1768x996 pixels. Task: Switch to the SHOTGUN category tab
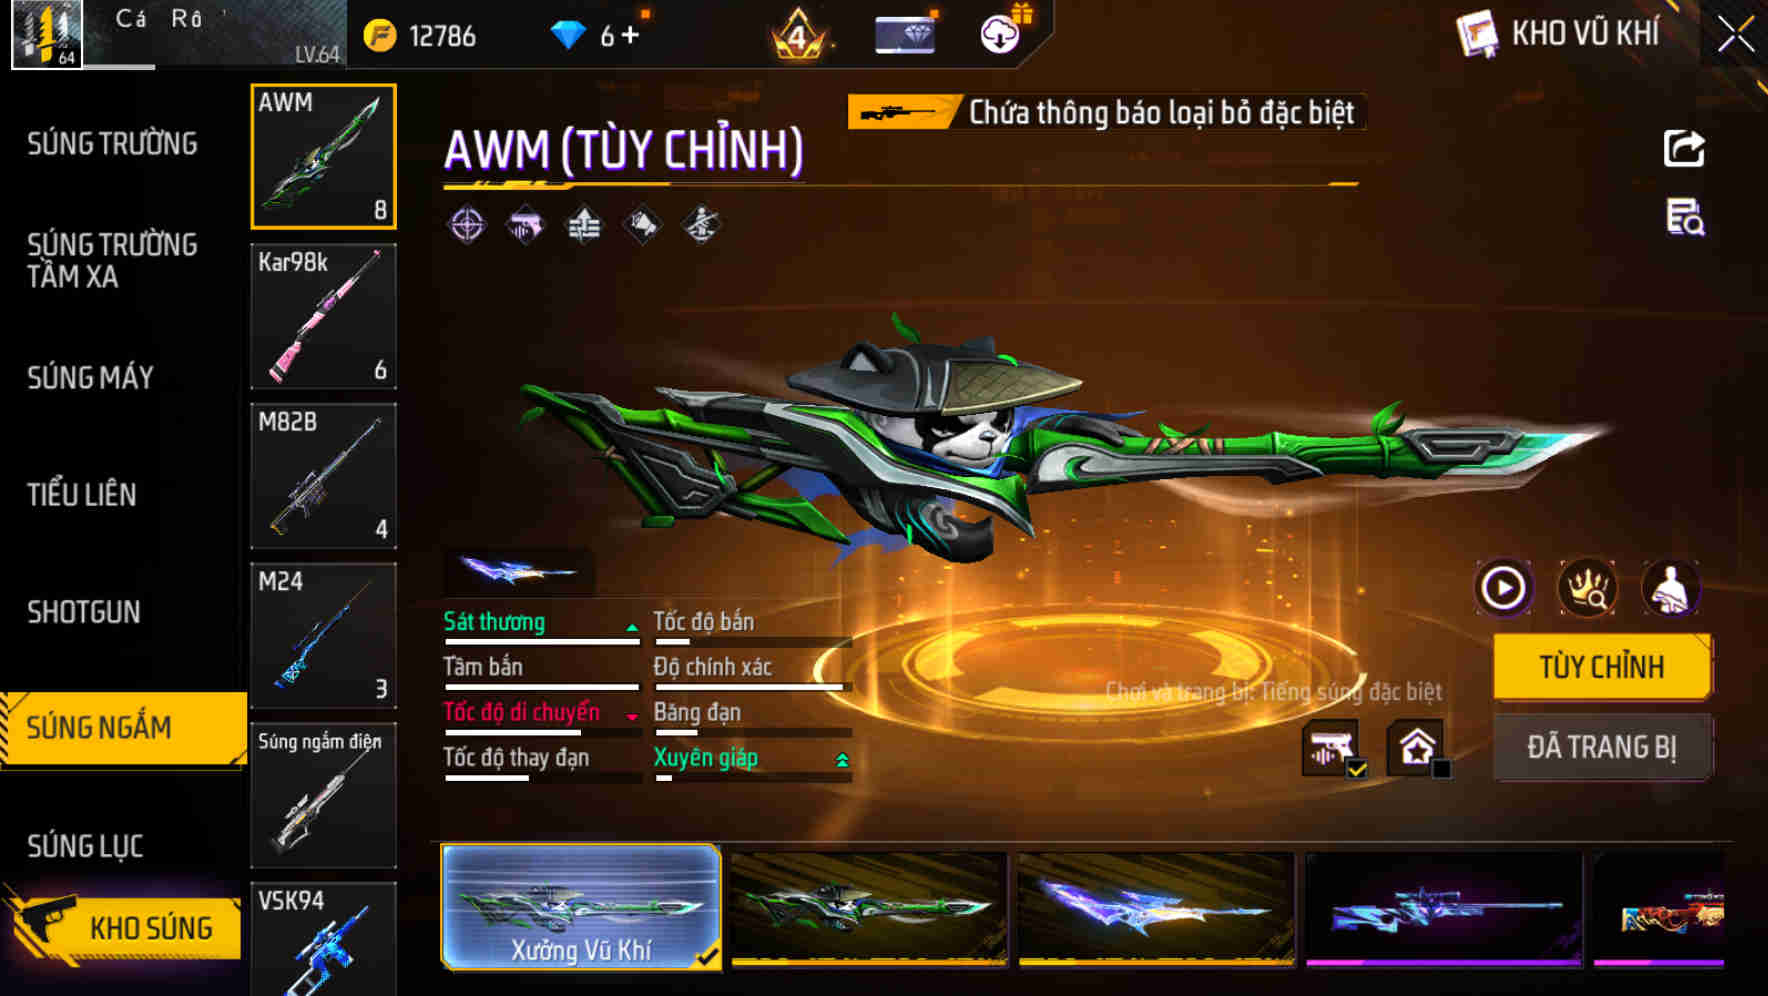point(84,612)
